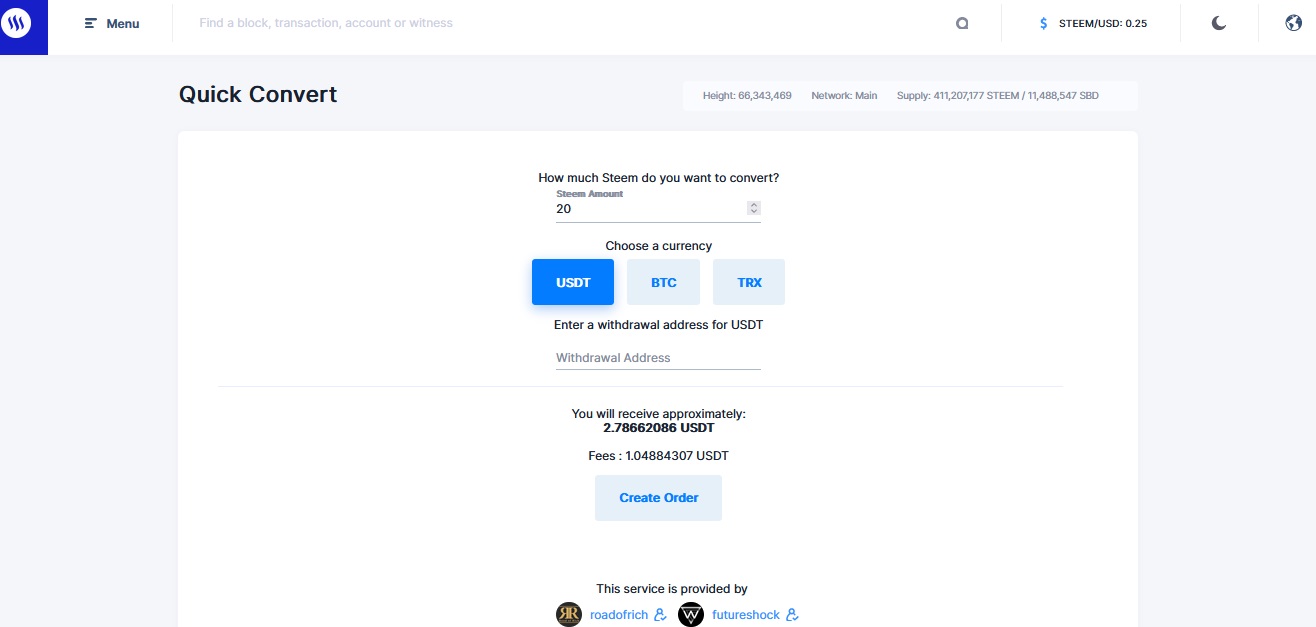The width and height of the screenshot is (1316, 627).
Task: Open futureshock account link
Action: tap(746, 614)
